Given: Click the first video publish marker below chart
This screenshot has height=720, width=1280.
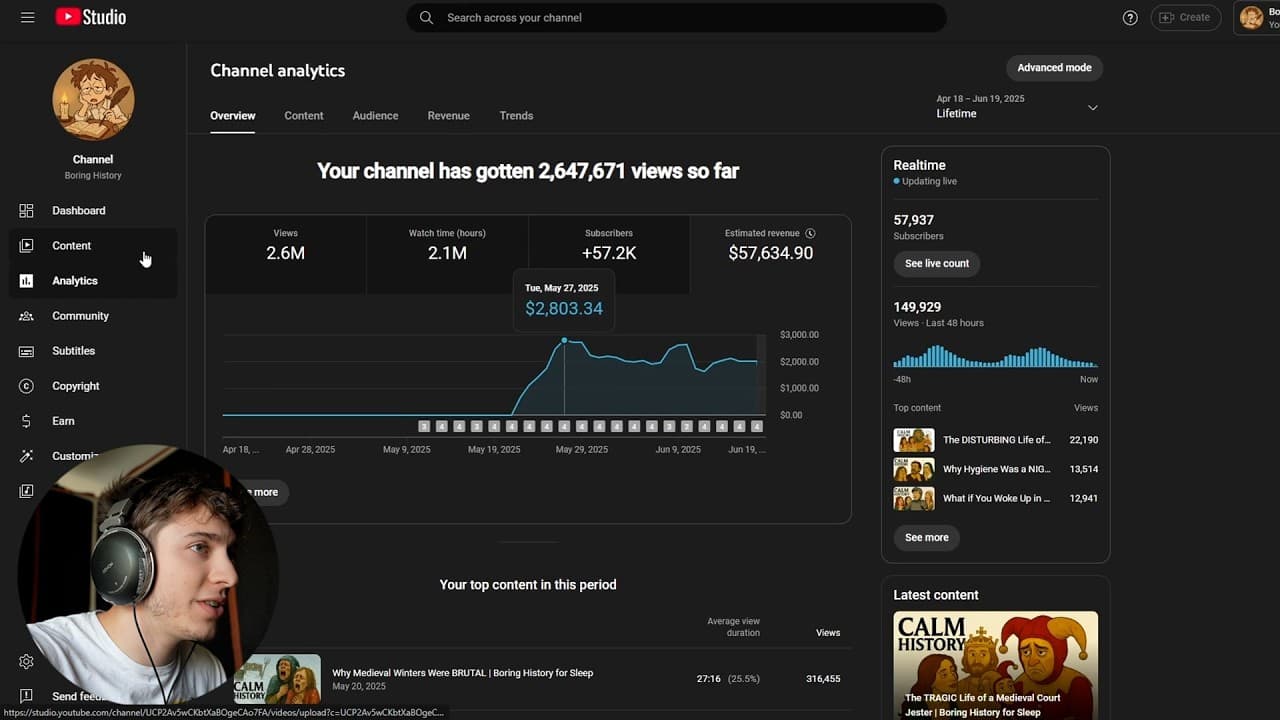Looking at the screenshot, I should pyautogui.click(x=424, y=426).
